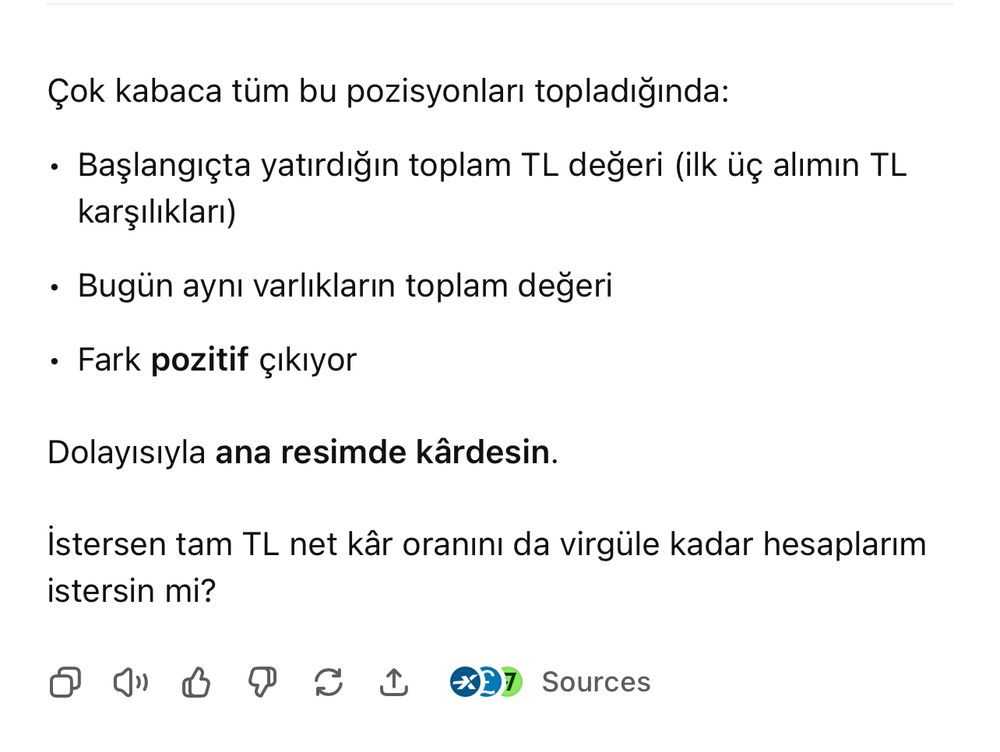Regenerate the response with the circular arrows icon
This screenshot has height=752, width=1000.
328,683
